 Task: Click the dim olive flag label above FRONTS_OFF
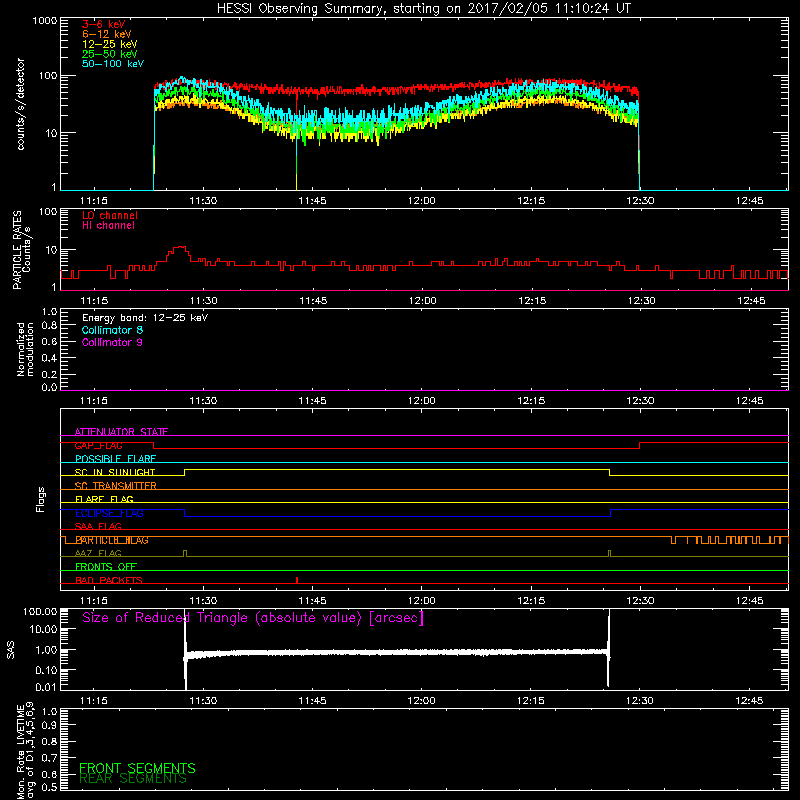(x=98, y=554)
